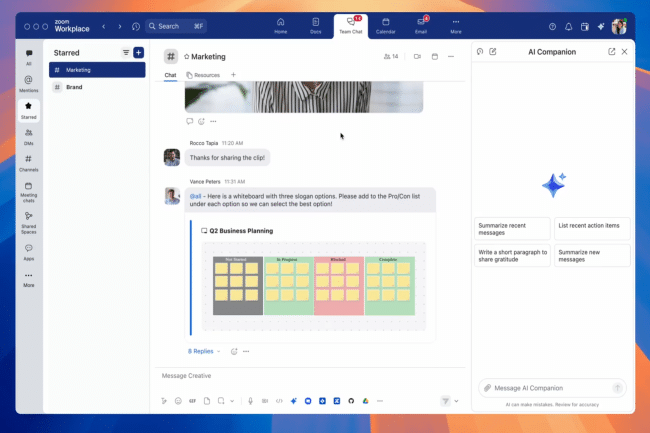650x433 pixels.
Task: Click the Search field in title bar
Action: (x=176, y=26)
